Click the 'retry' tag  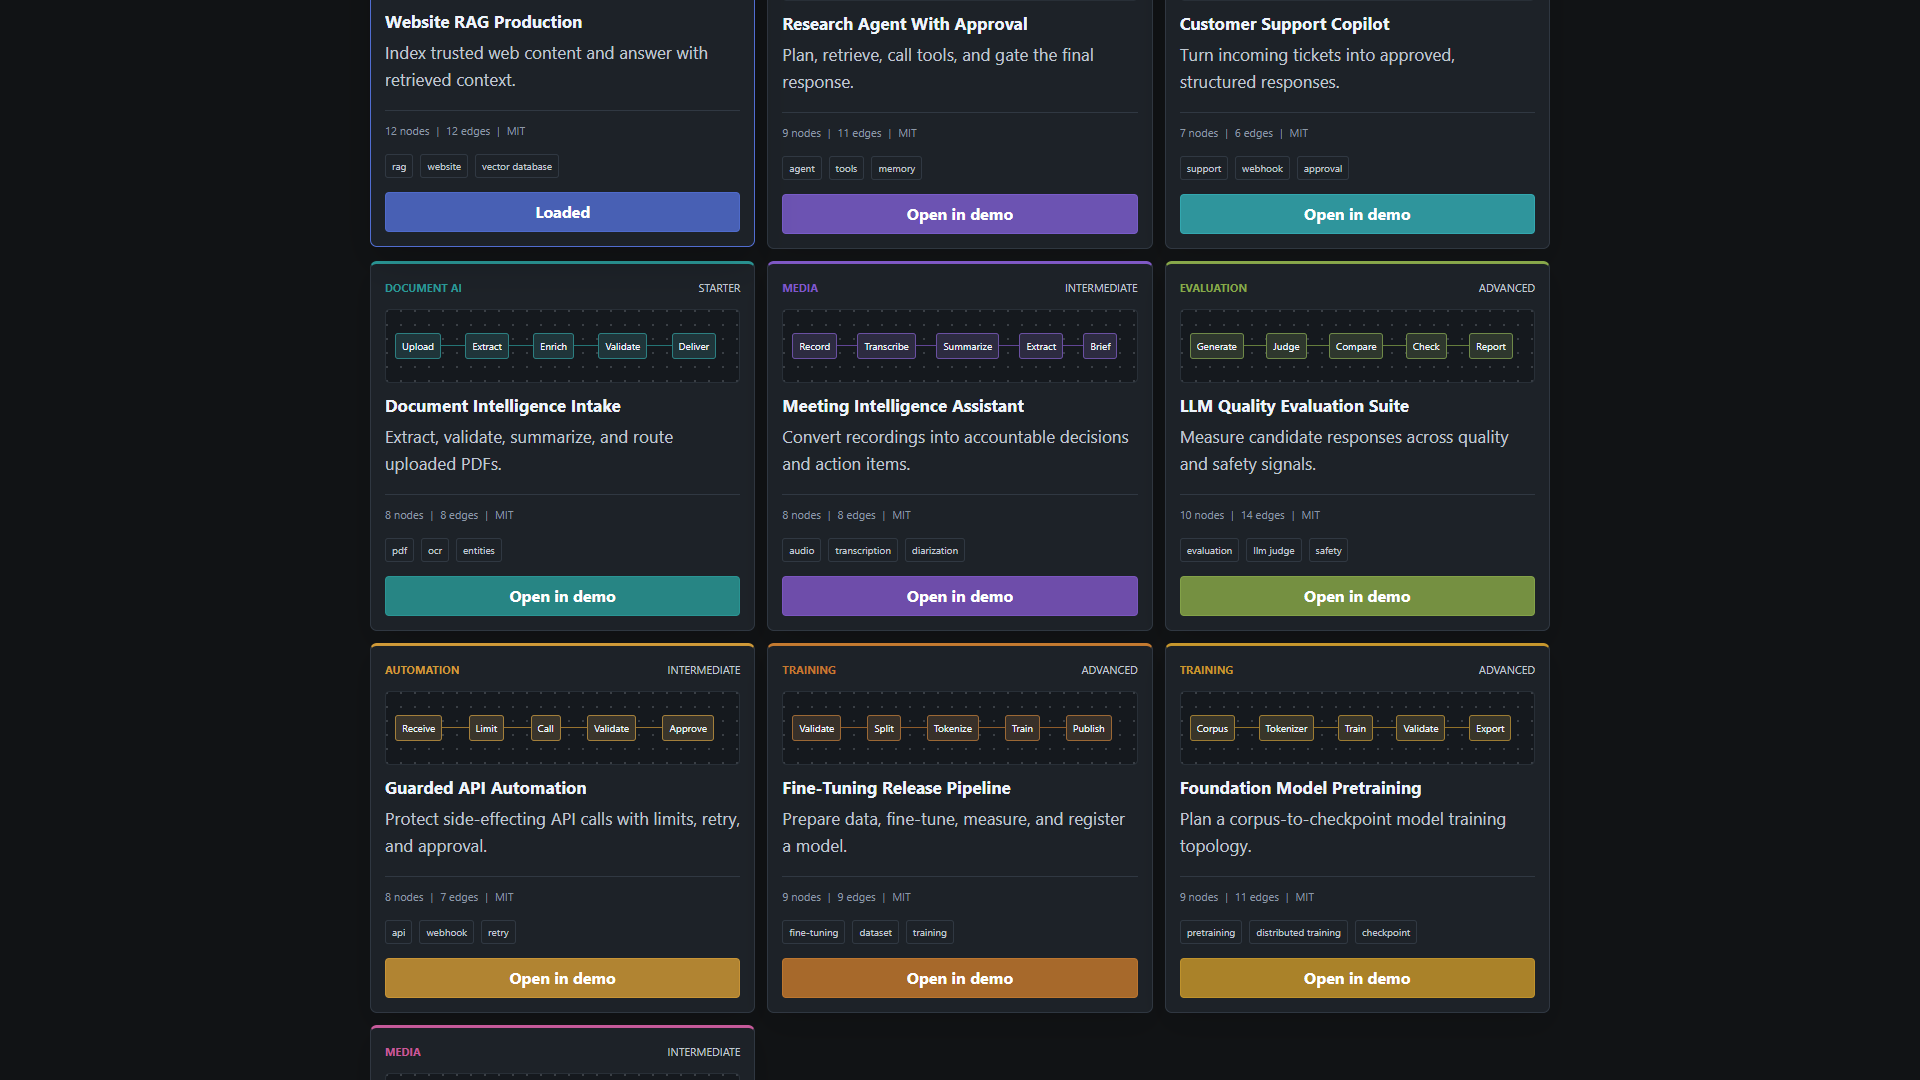(498, 933)
